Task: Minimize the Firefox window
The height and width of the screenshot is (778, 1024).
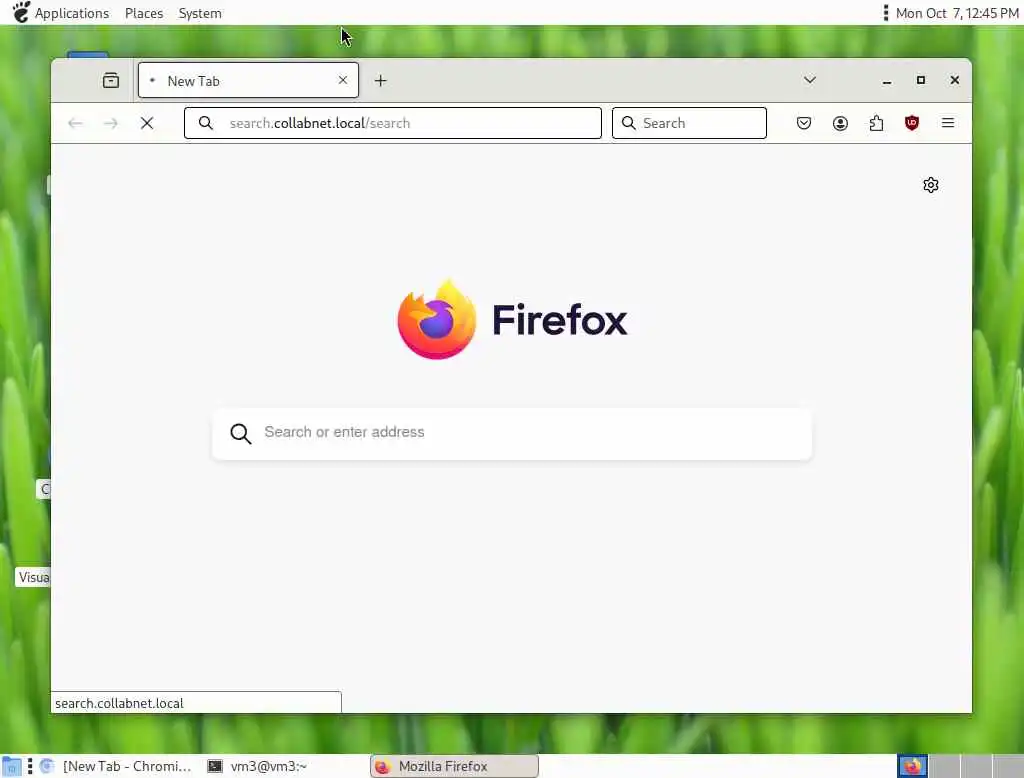Action: point(887,80)
